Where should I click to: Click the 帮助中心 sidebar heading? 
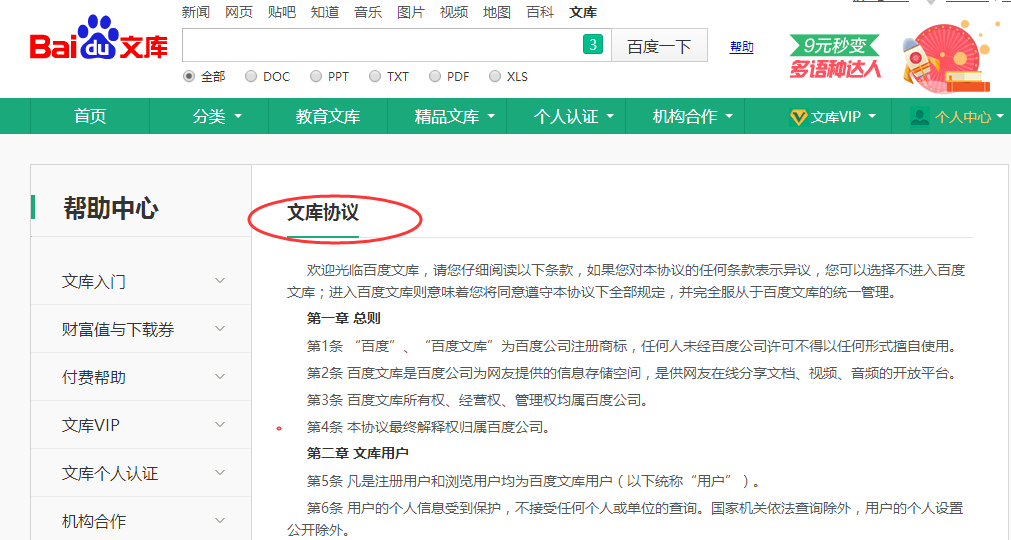click(111, 208)
